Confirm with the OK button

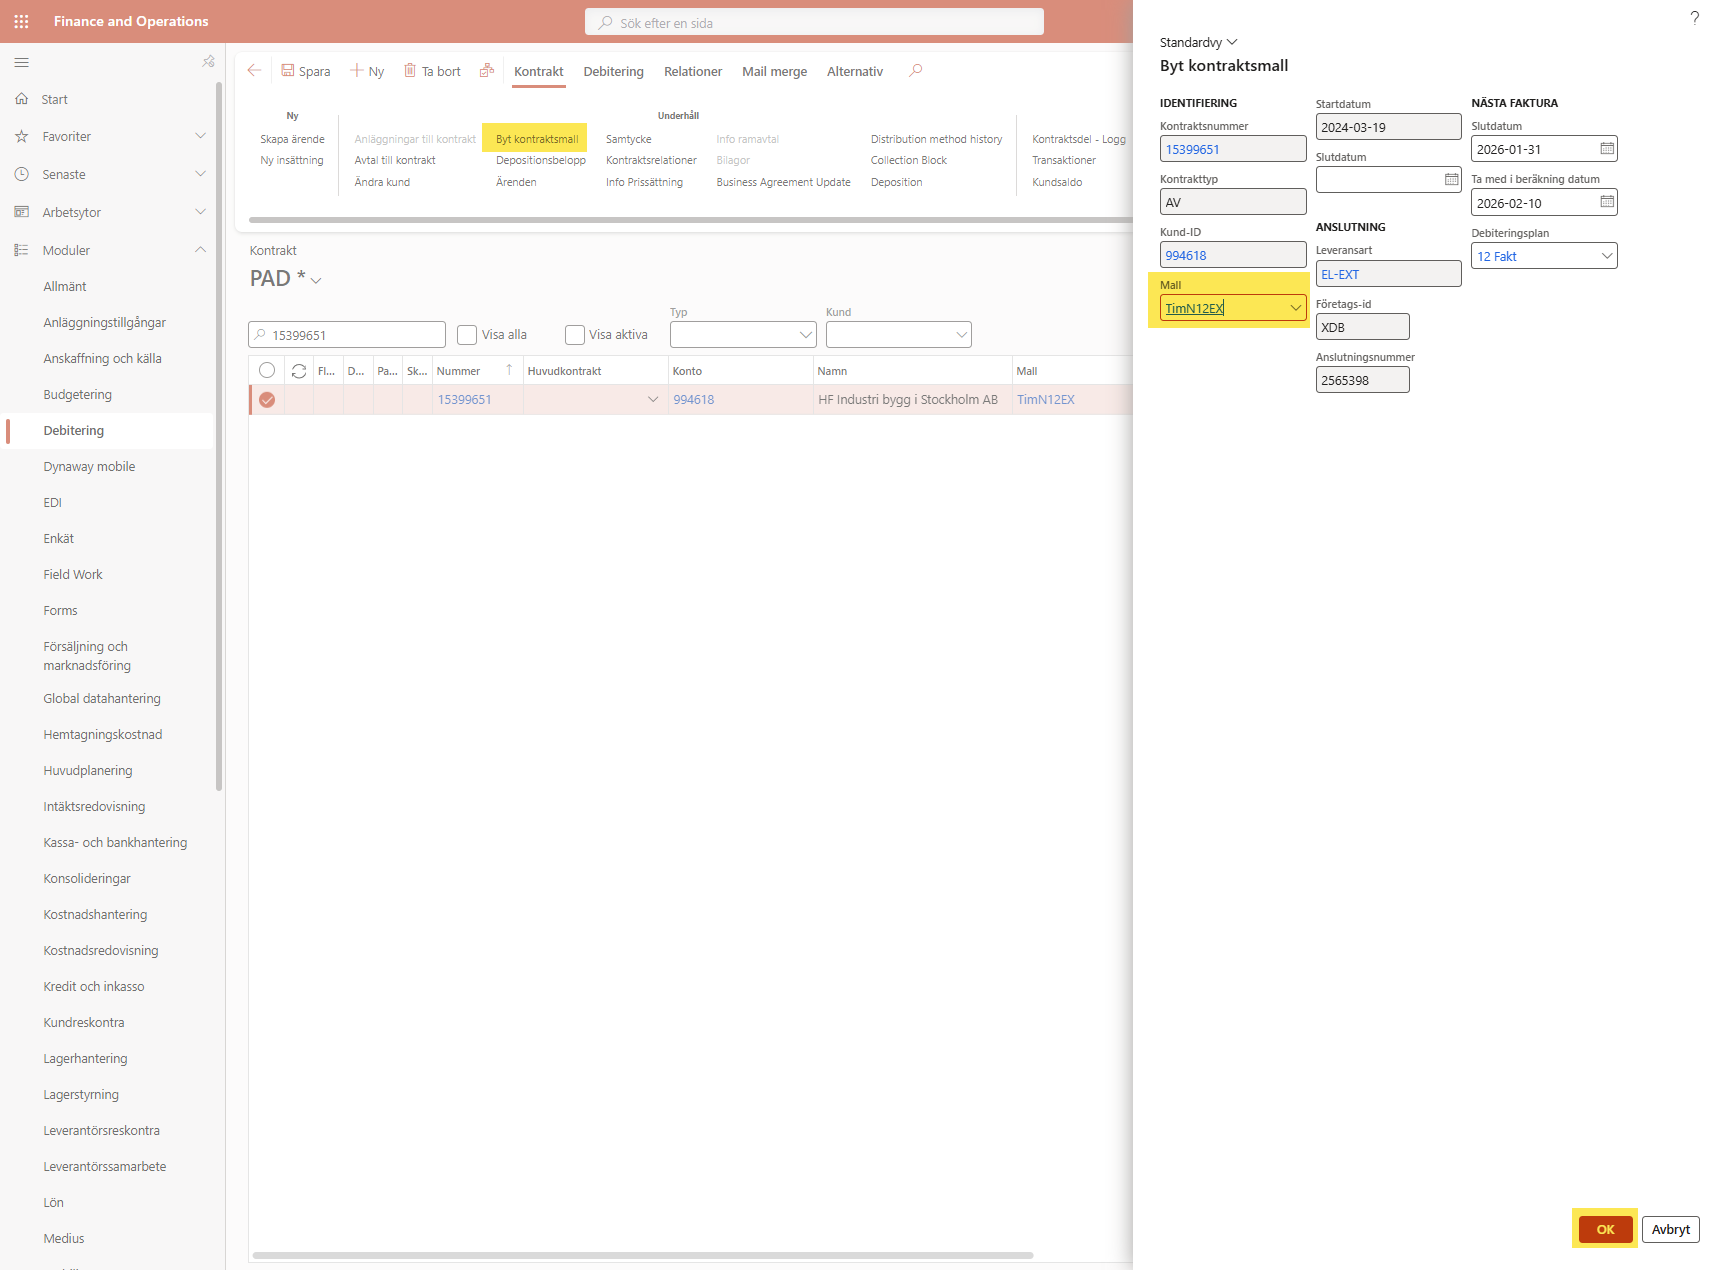pos(1605,1229)
